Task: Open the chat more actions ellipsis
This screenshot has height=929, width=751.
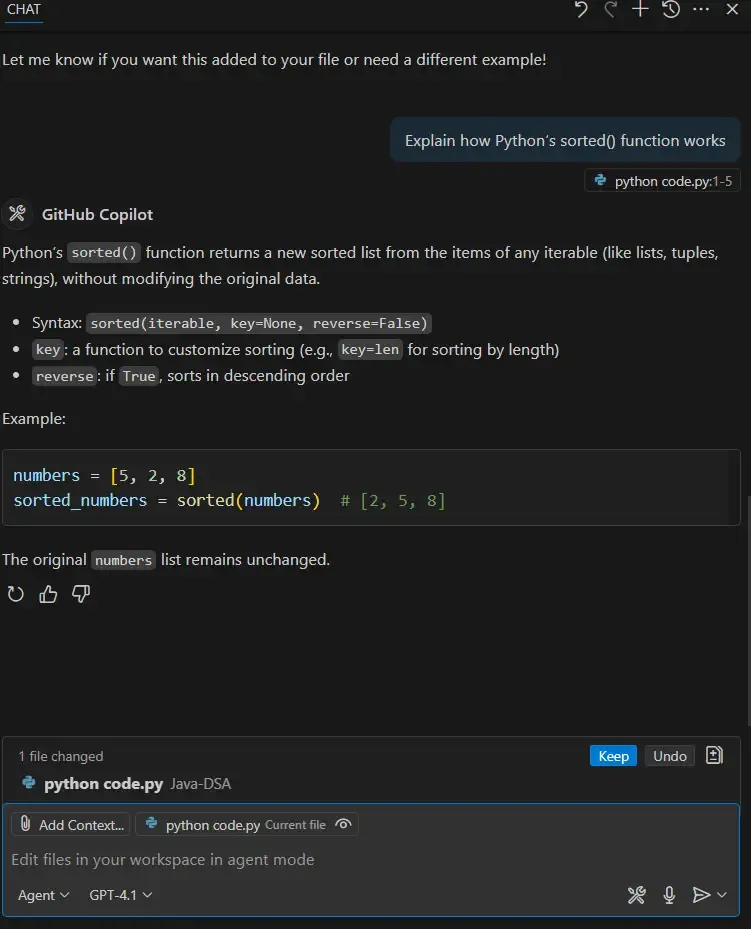Action: pyautogui.click(x=701, y=9)
